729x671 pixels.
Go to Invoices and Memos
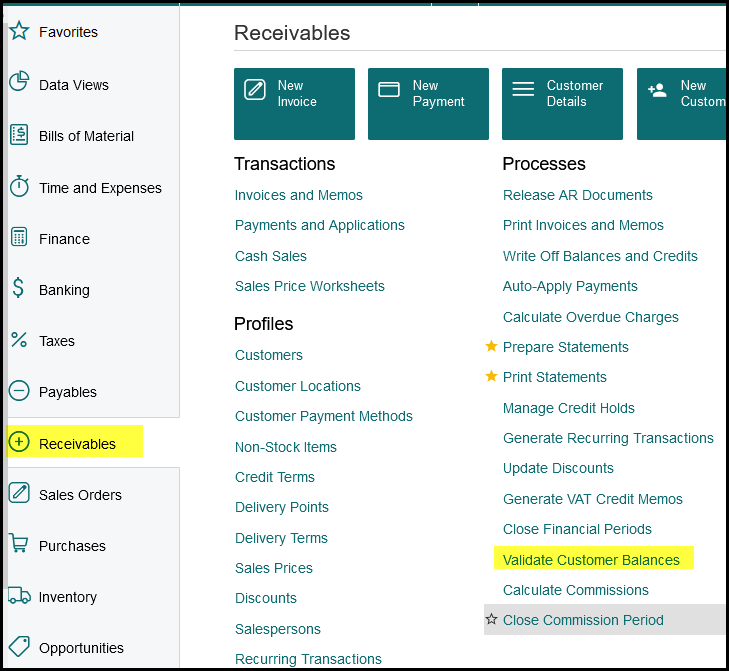tap(299, 195)
